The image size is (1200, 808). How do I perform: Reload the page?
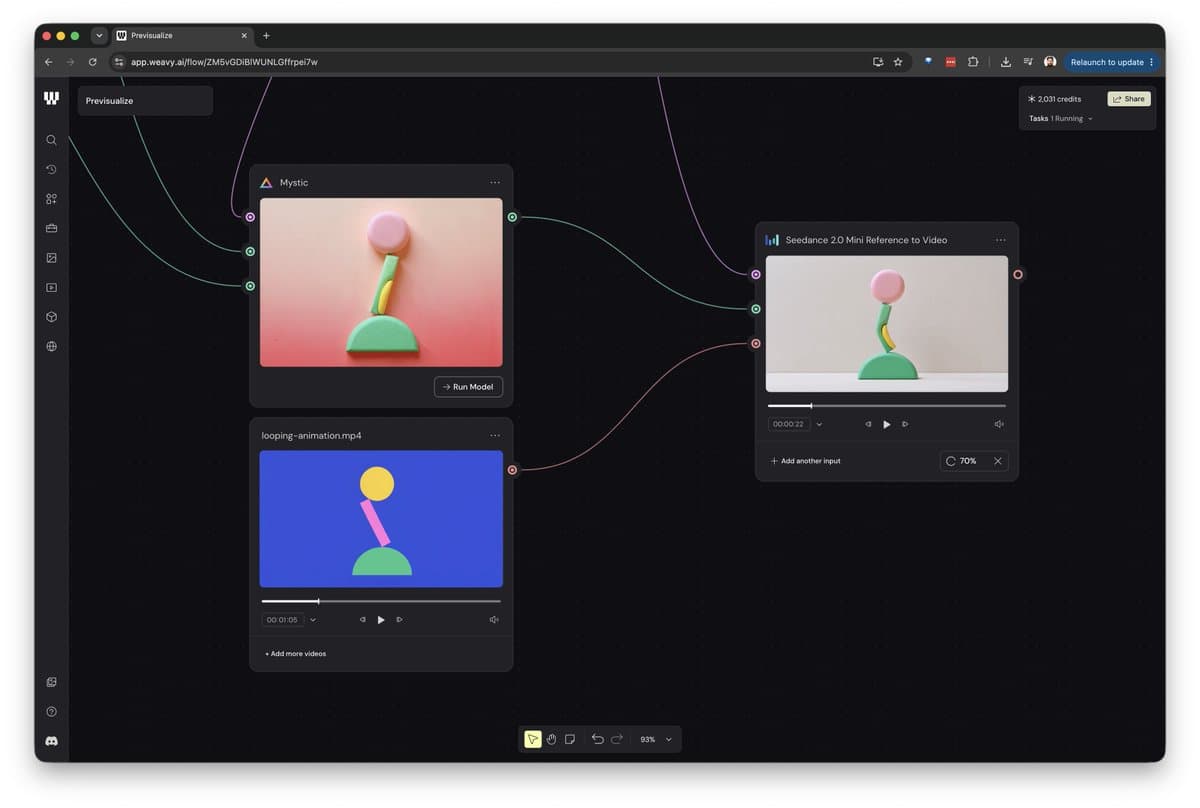93,62
